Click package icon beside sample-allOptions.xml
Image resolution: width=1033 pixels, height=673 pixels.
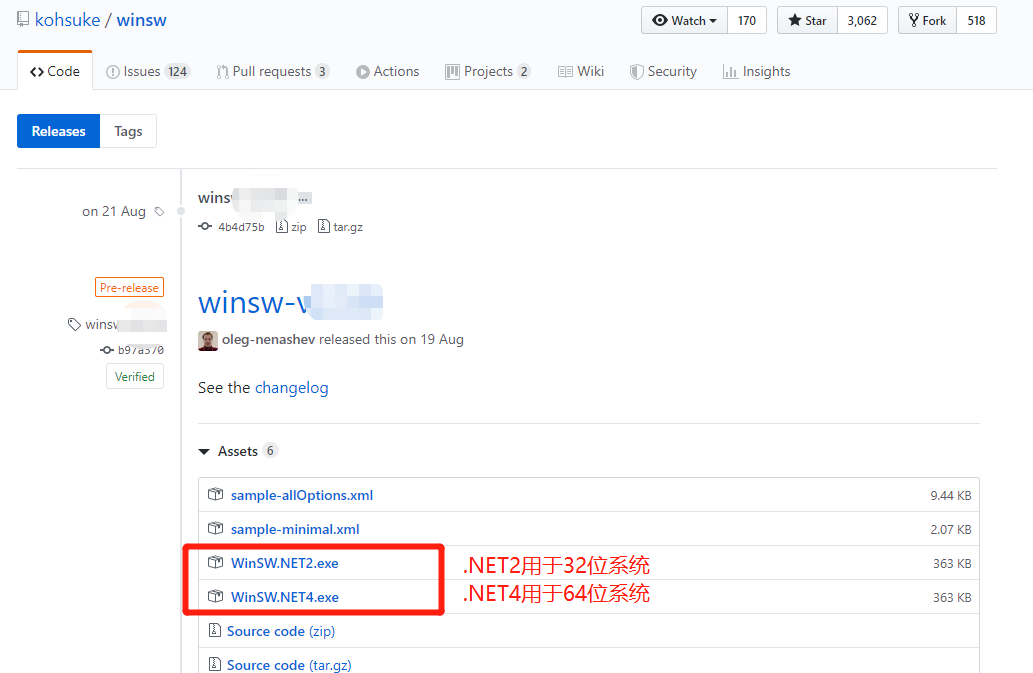pyautogui.click(x=215, y=494)
